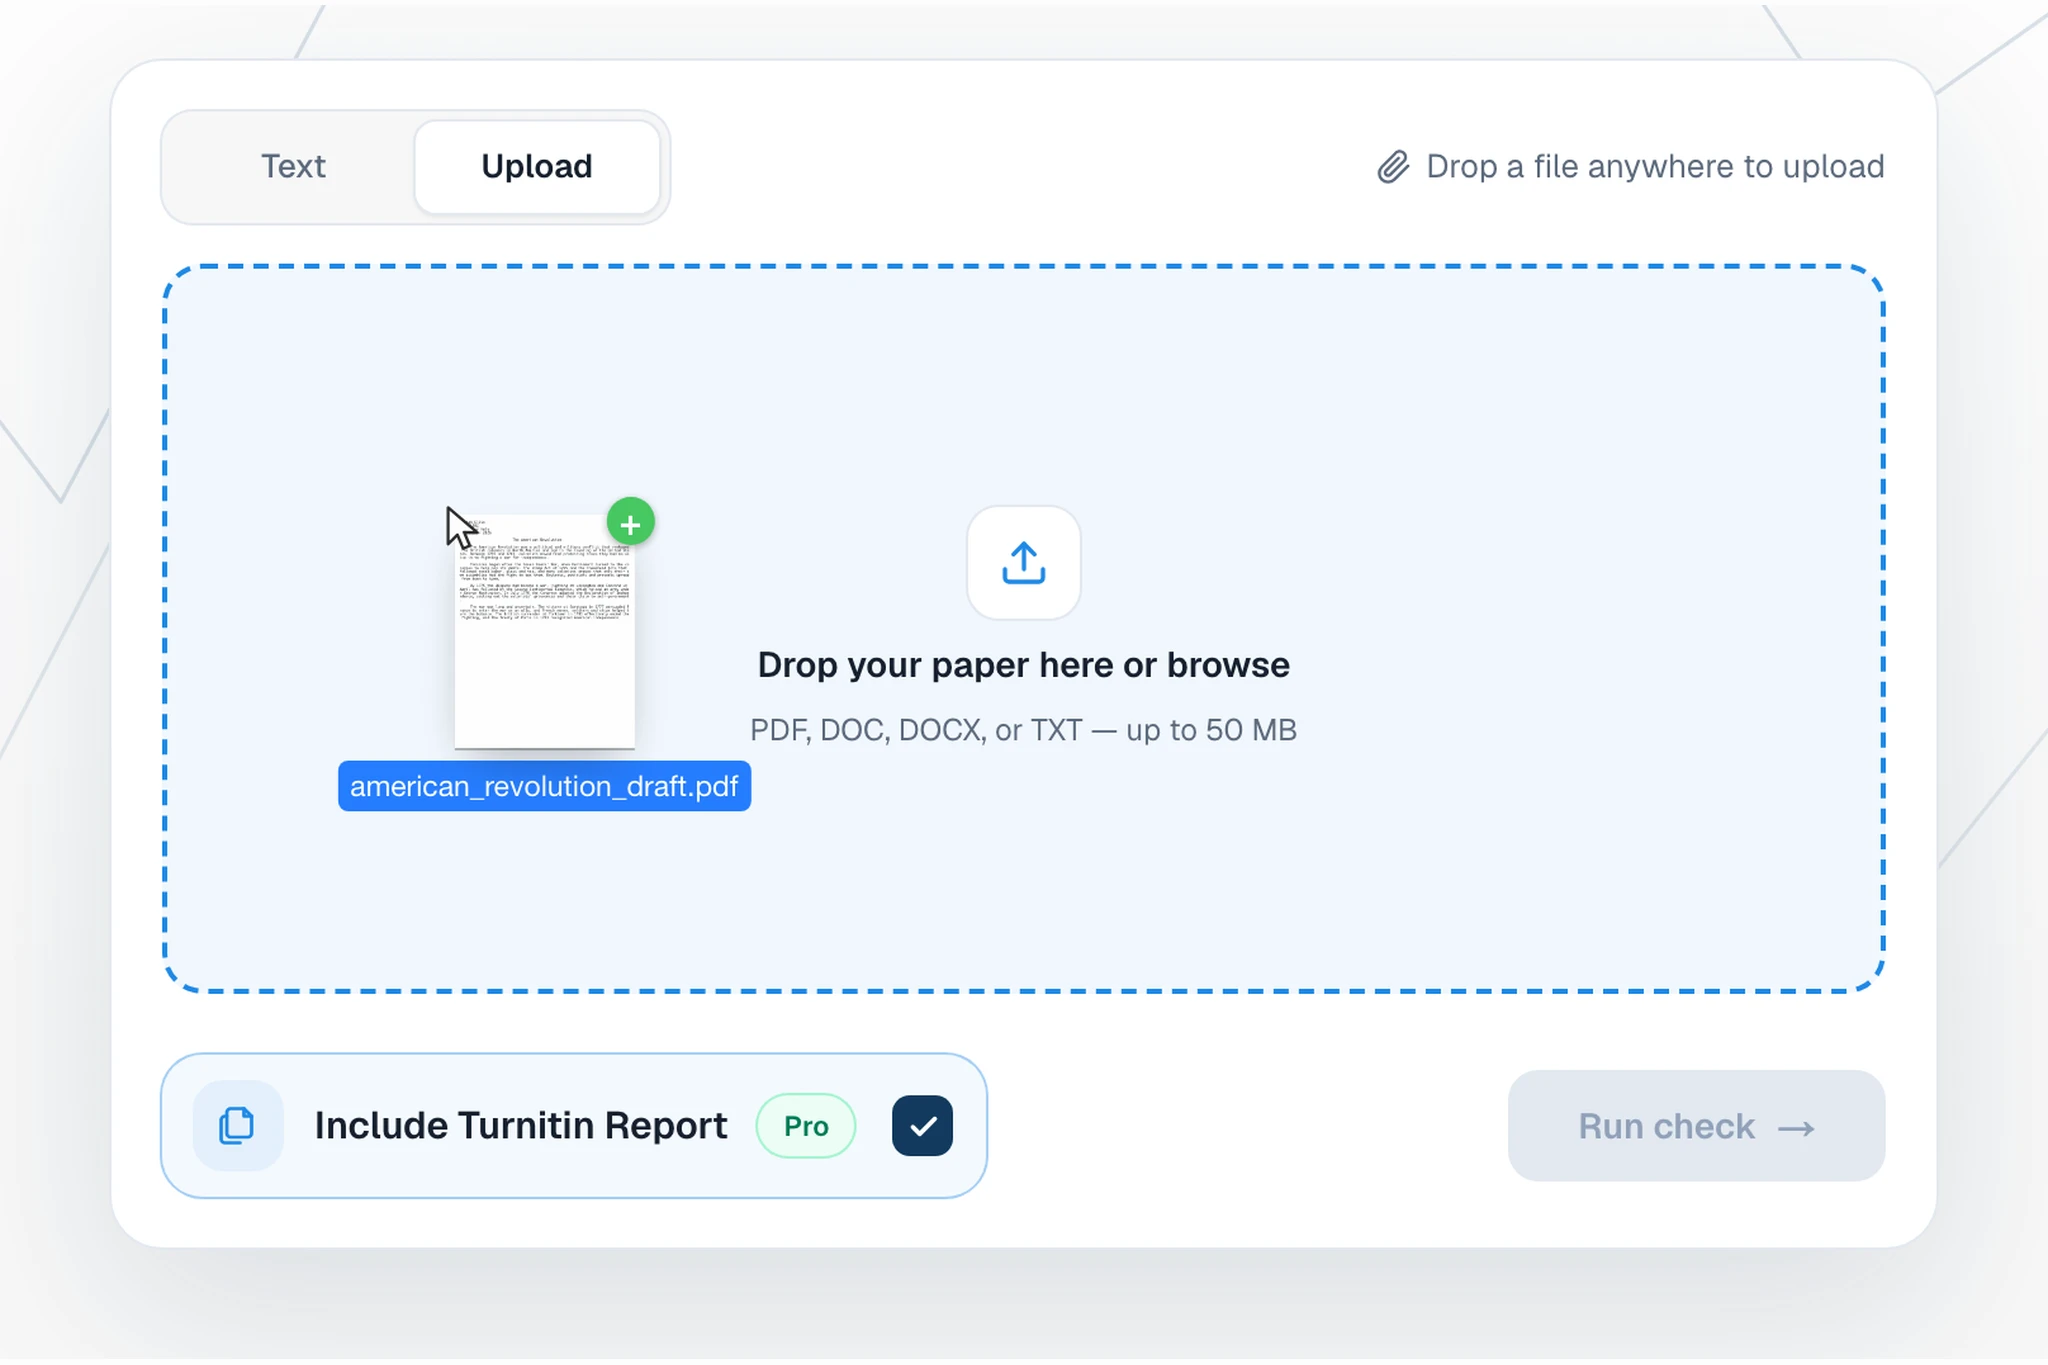Click the american_revolution_draft.pdf filename label
Image resolution: width=2048 pixels, height=1365 pixels.
coord(544,786)
